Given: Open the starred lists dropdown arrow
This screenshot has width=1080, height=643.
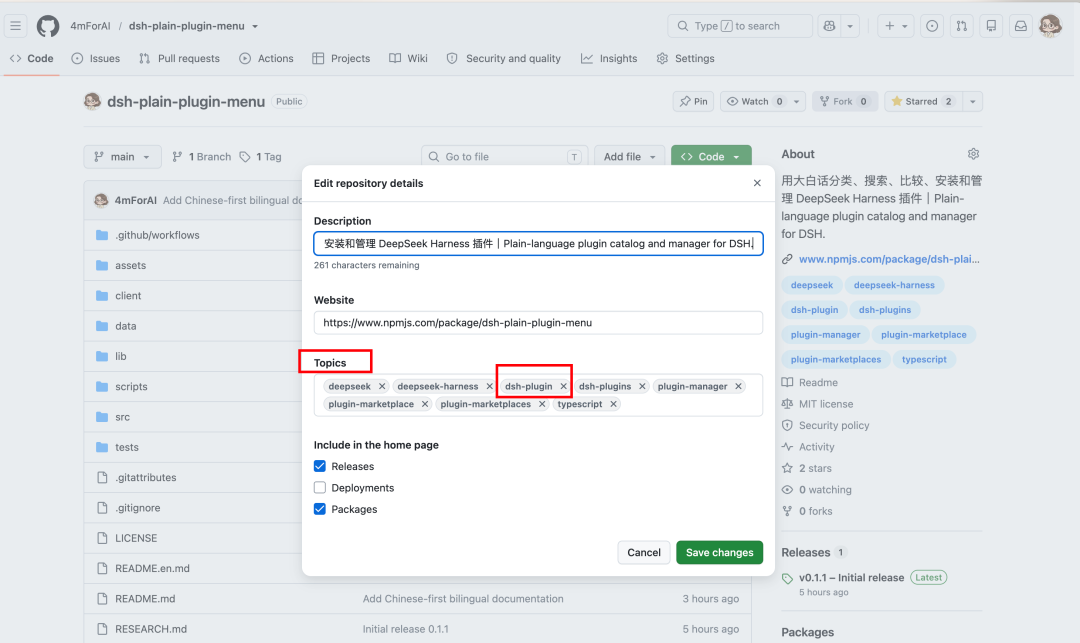Looking at the screenshot, I should click(973, 101).
